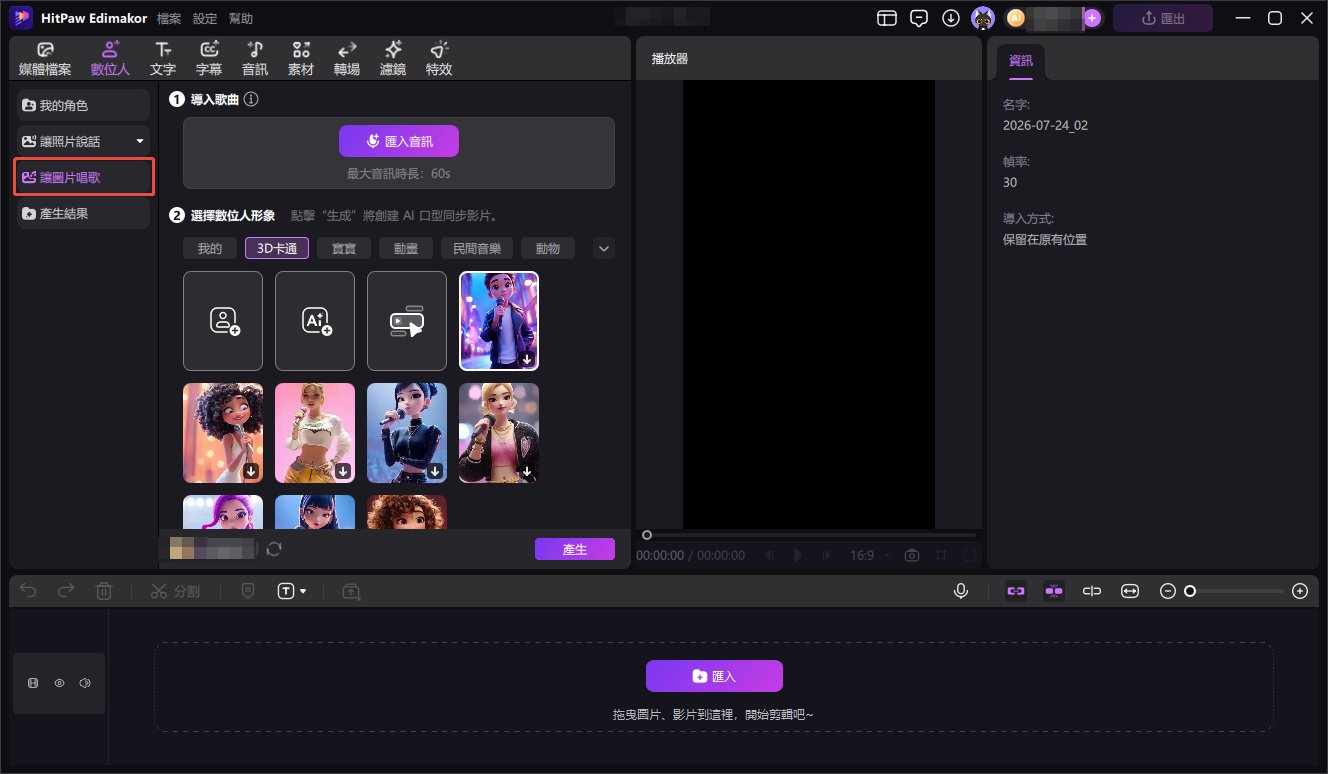The width and height of the screenshot is (1328, 774).
Task: Open the 濾鏡 filters tab
Action: 393,59
